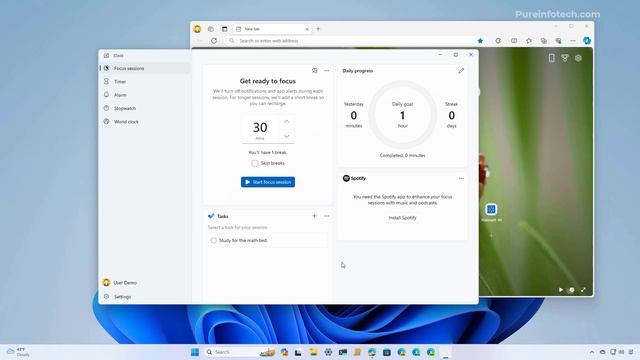Click the 30 minutes duration field
Image resolution: width=640 pixels, height=360 pixels.
coord(260,129)
